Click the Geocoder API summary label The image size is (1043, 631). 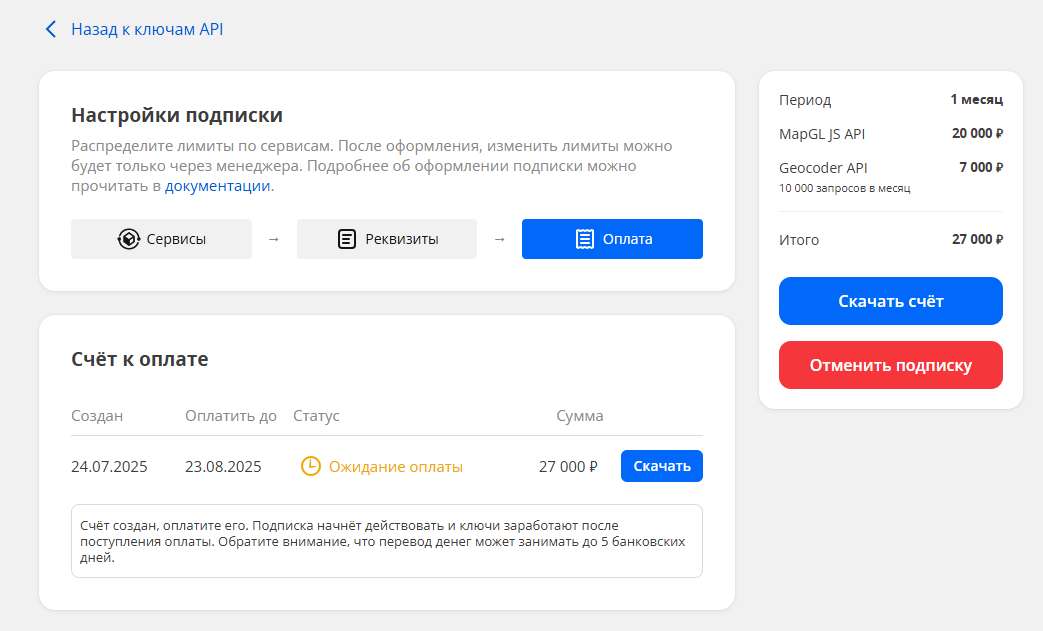pos(823,168)
